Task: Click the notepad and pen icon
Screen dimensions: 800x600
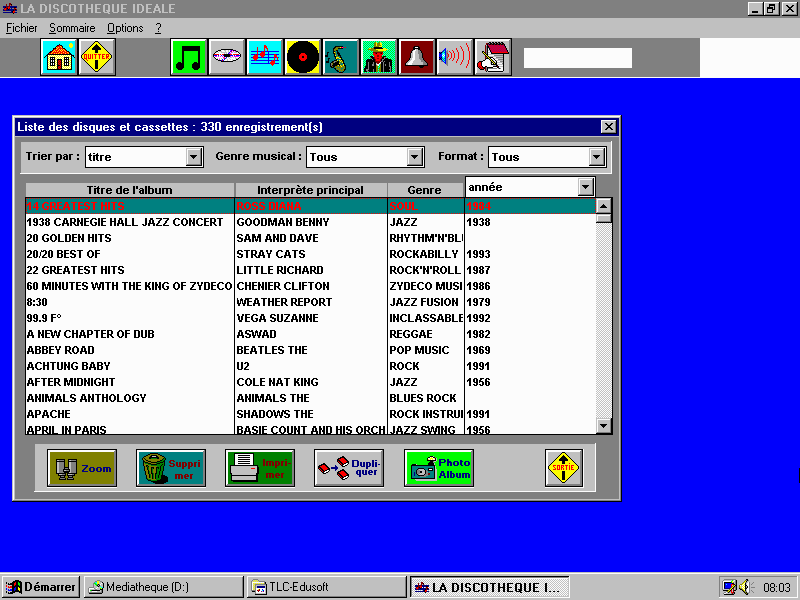Action: click(492, 57)
